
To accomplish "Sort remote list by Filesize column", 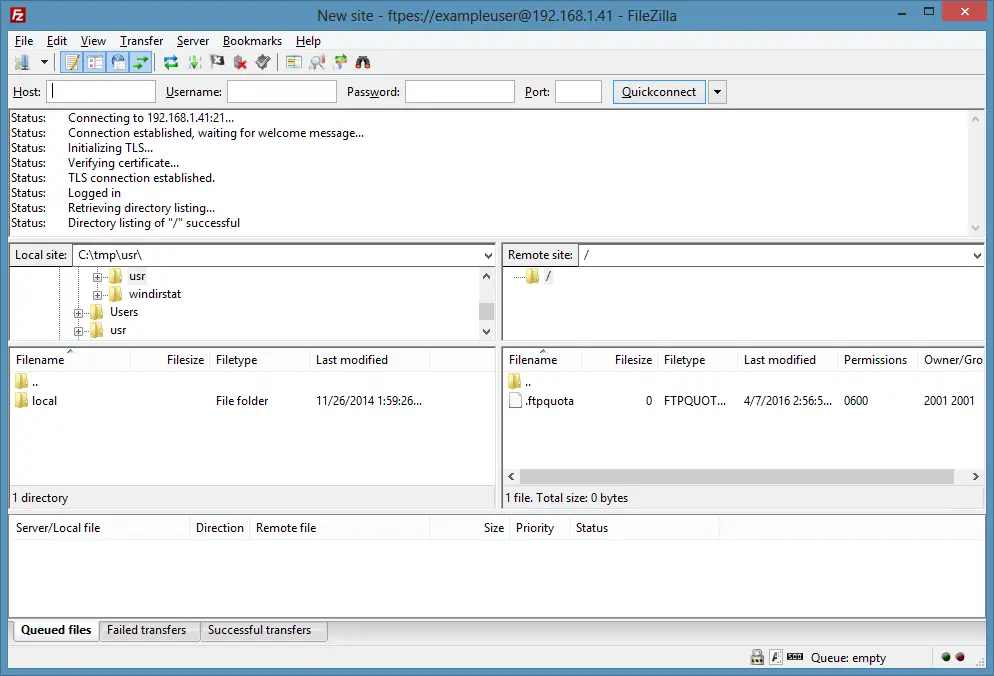I will pyautogui.click(x=619, y=360).
